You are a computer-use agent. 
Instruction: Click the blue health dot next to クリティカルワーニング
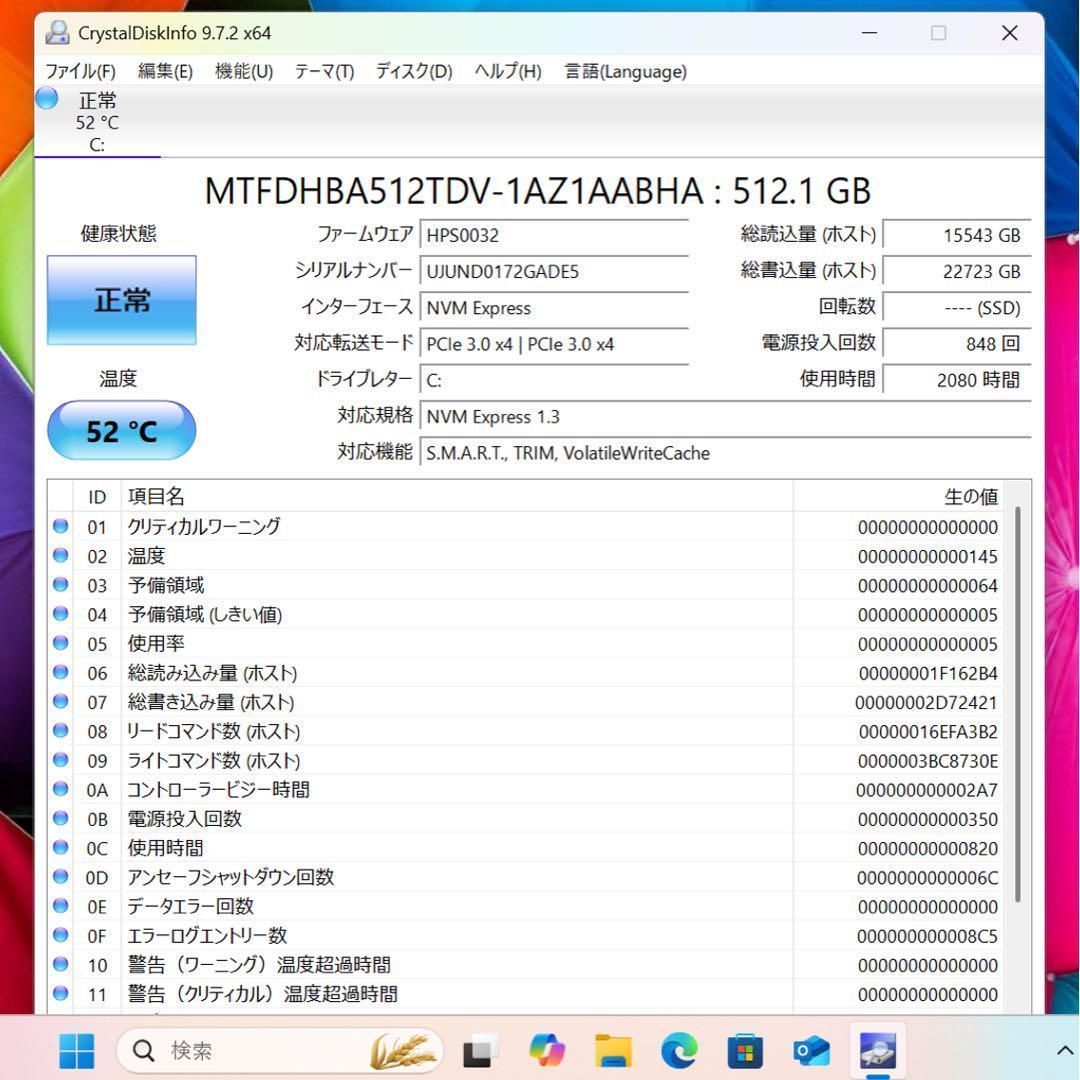click(x=60, y=526)
